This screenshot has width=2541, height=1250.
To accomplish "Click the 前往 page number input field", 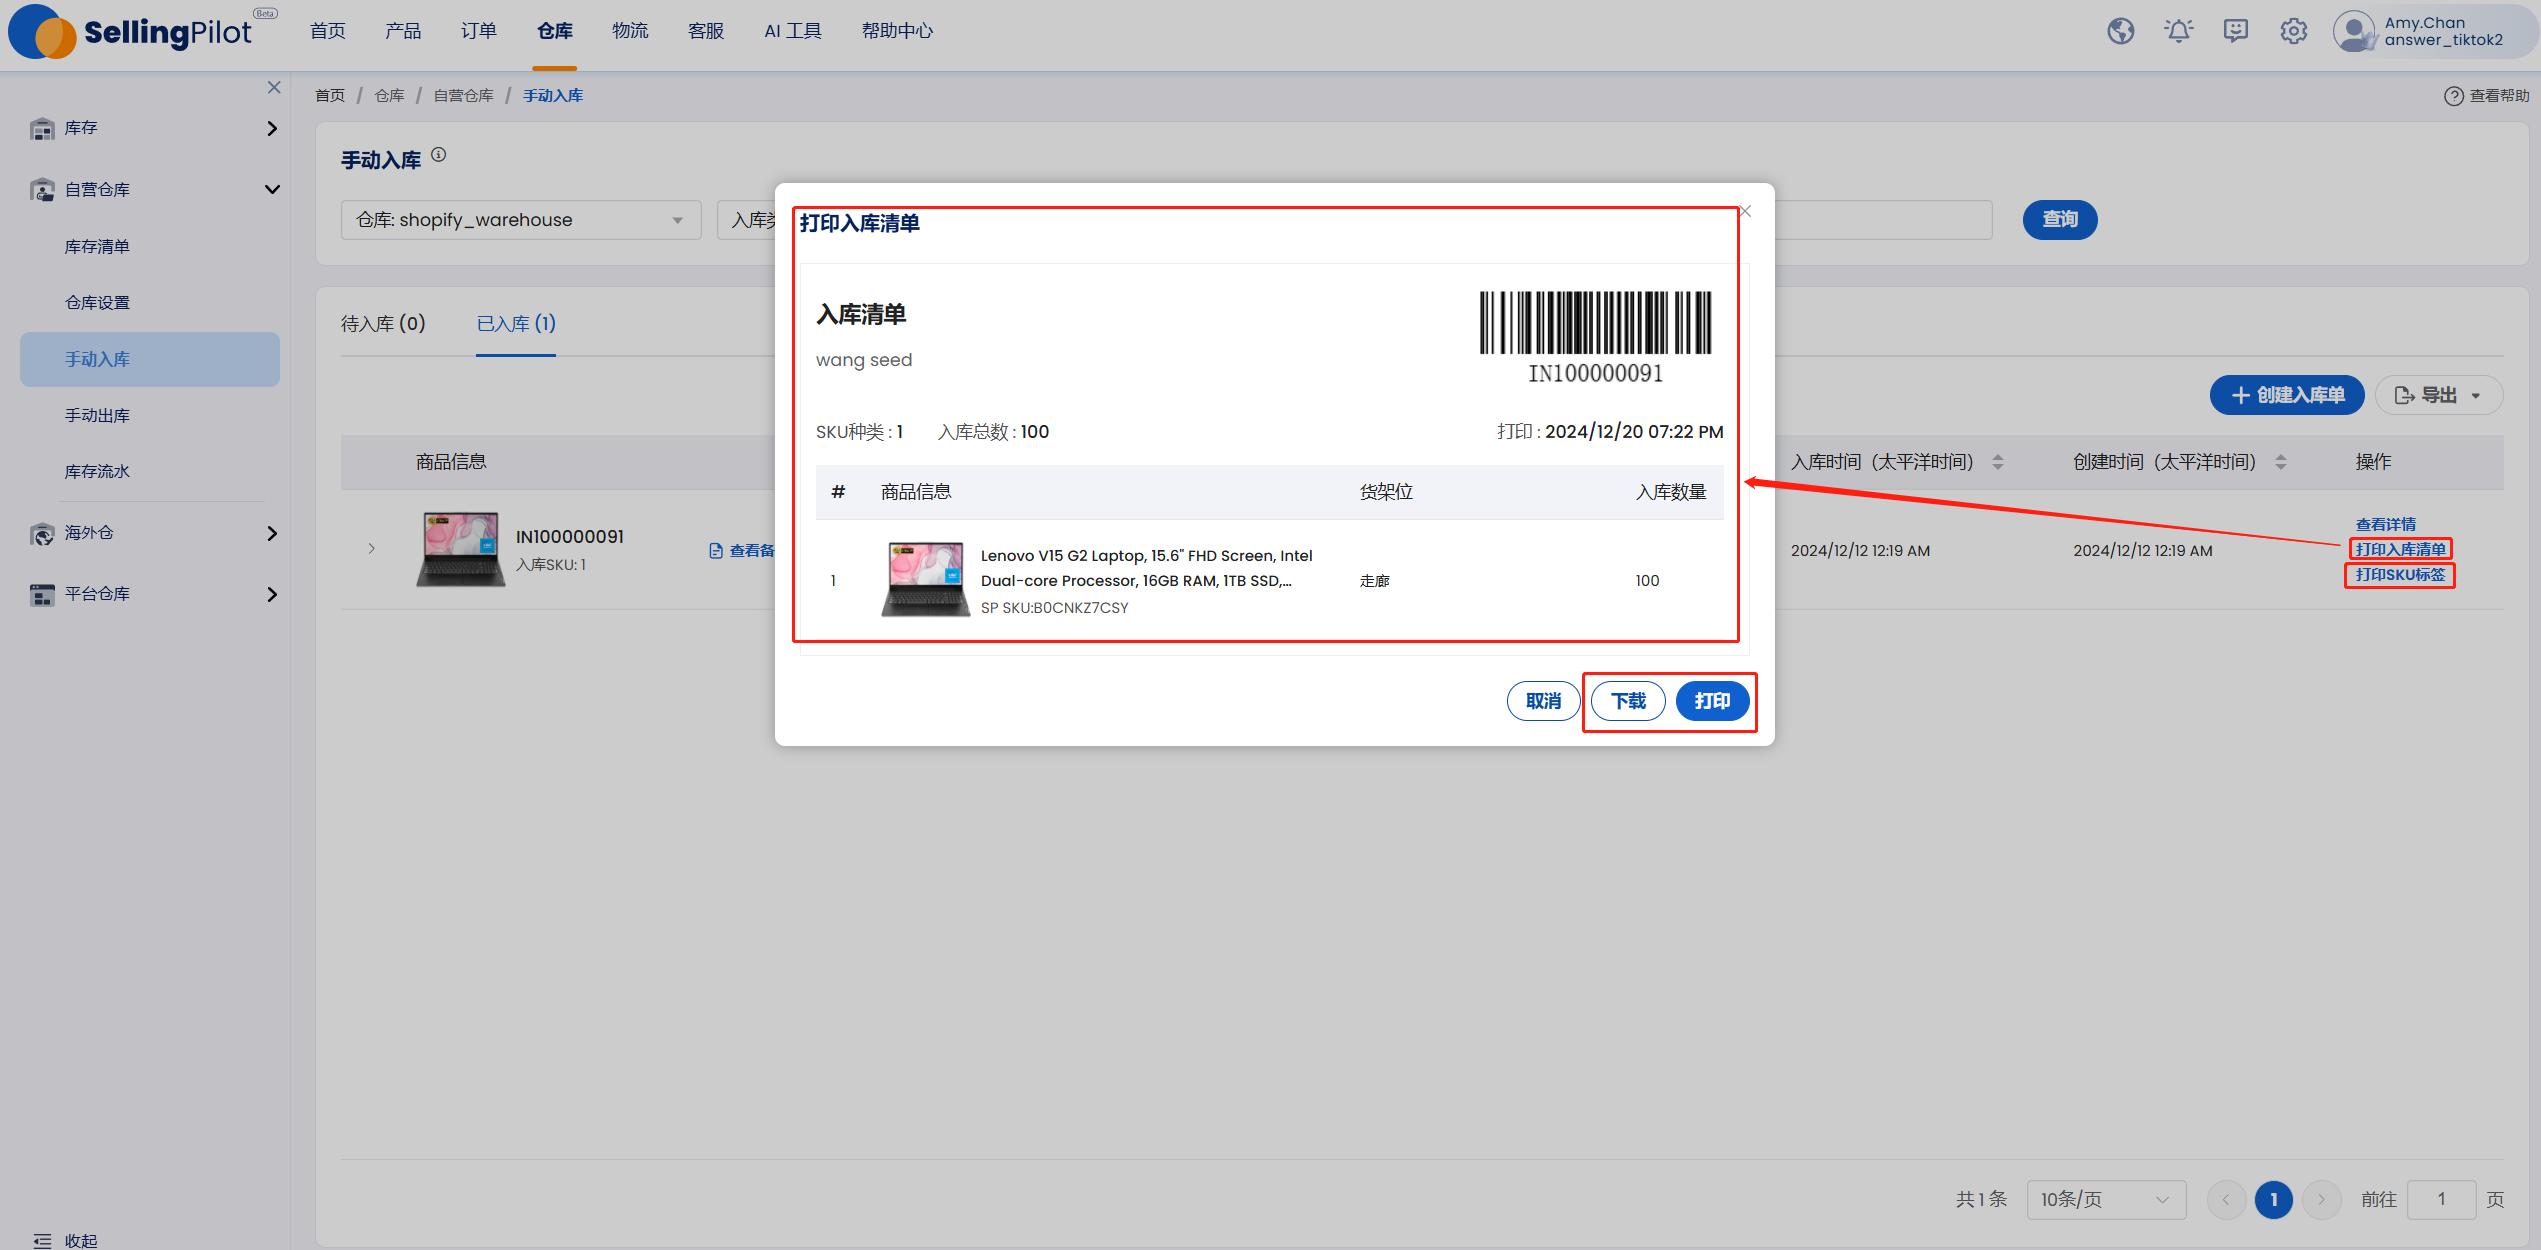I will coord(2441,1199).
